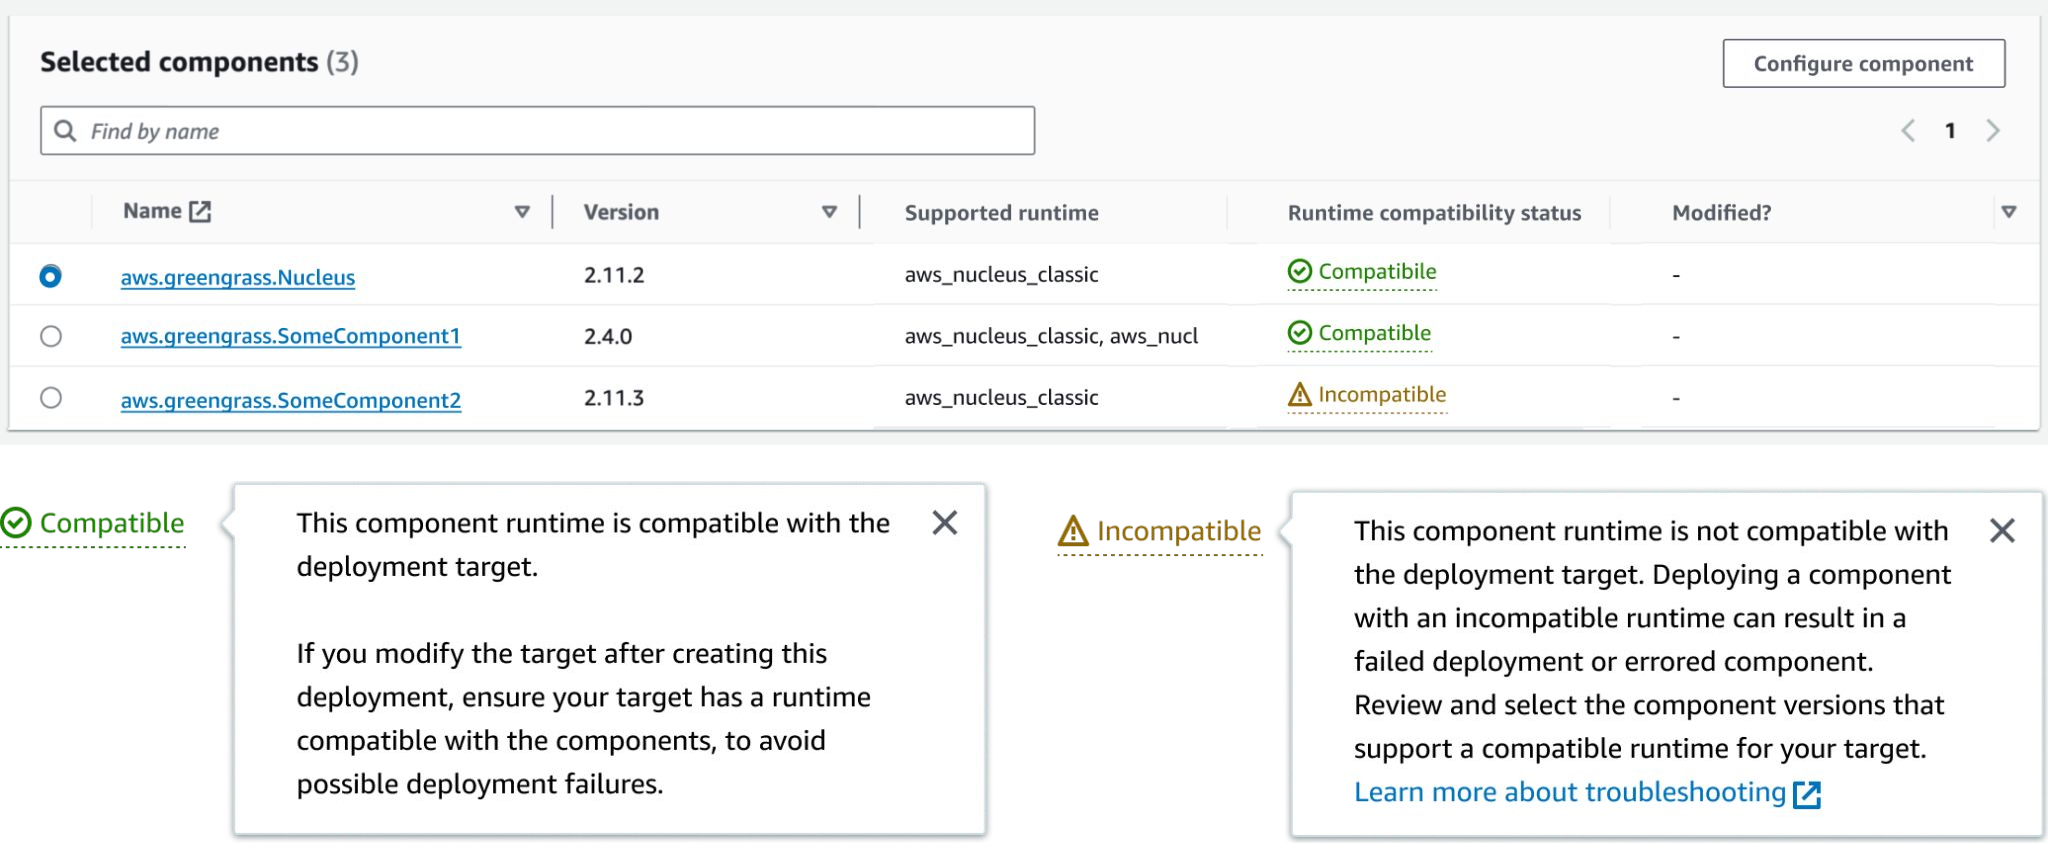Close the Incompatible popover

pos(2002,530)
